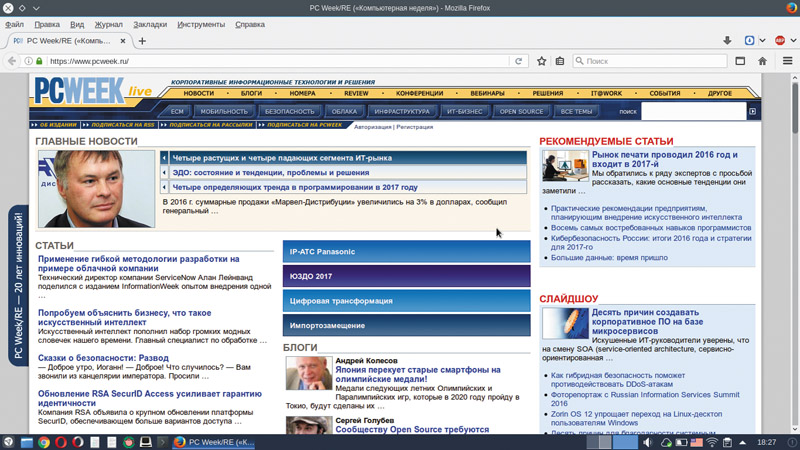Open dropdown arrow next to Adblock Plus icon
Viewport: 800px width, 450px height.
[793, 41]
